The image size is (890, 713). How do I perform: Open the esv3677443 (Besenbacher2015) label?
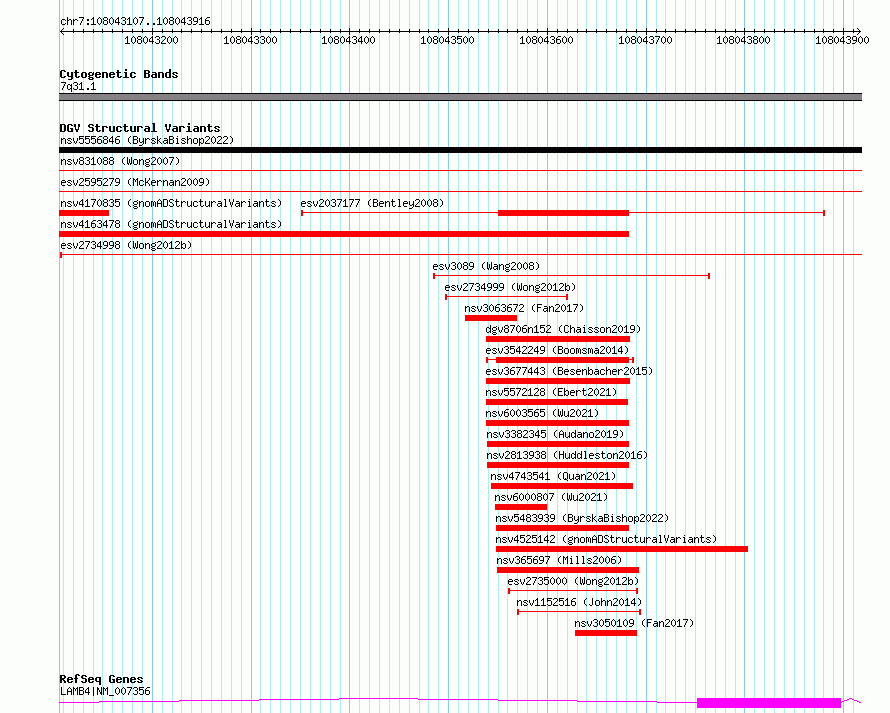[569, 371]
